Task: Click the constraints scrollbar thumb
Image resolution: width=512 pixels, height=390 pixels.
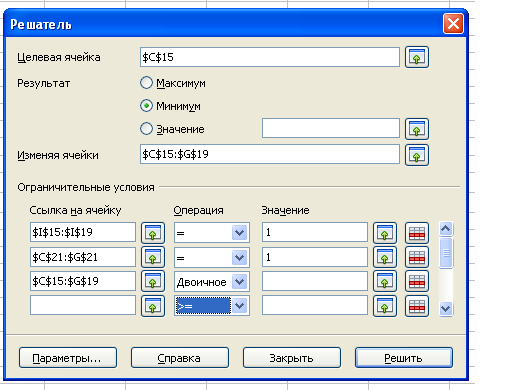Action: coord(446,253)
